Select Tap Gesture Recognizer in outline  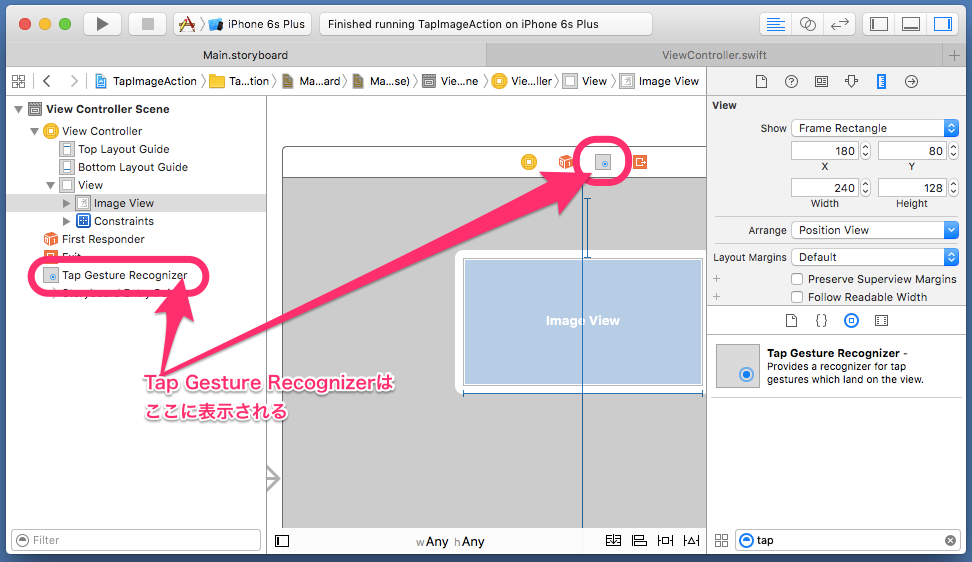click(x=117, y=275)
